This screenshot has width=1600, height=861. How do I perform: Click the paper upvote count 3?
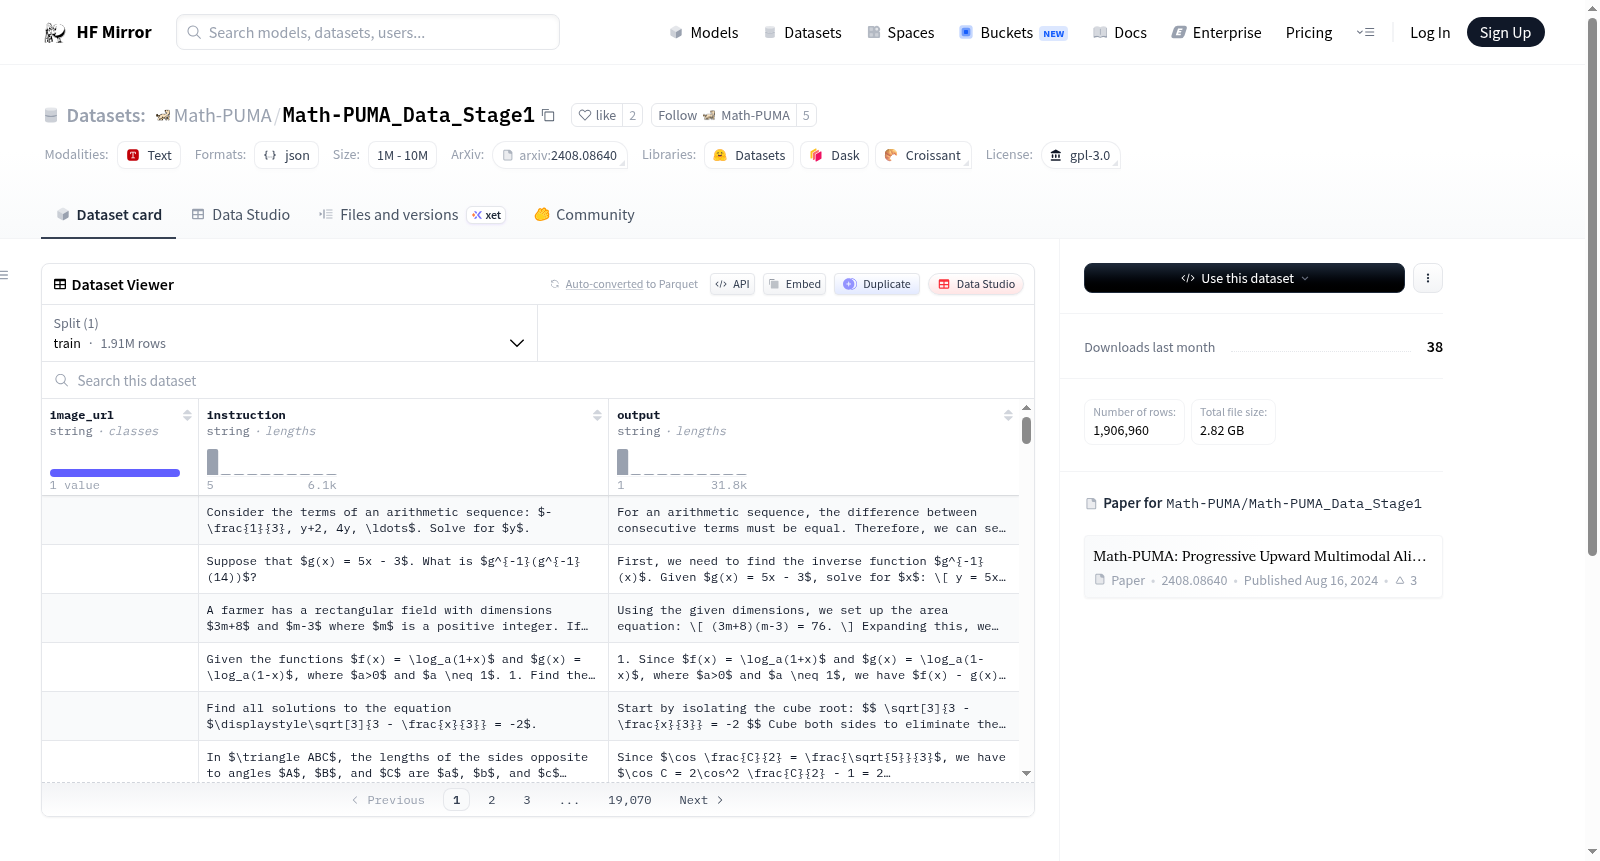pos(1407,580)
